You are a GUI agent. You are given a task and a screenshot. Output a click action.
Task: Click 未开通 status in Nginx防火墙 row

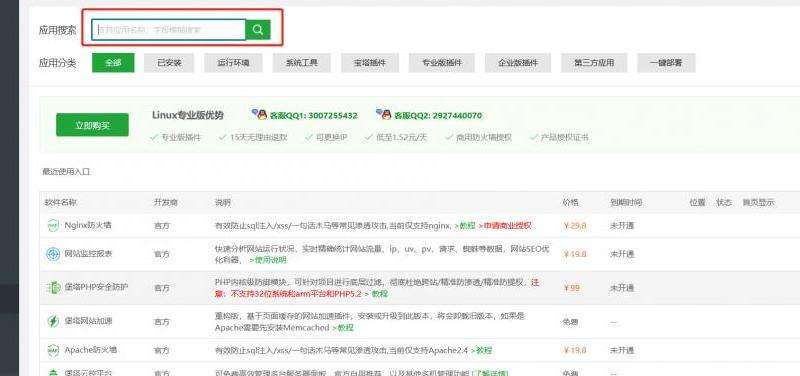coord(621,225)
